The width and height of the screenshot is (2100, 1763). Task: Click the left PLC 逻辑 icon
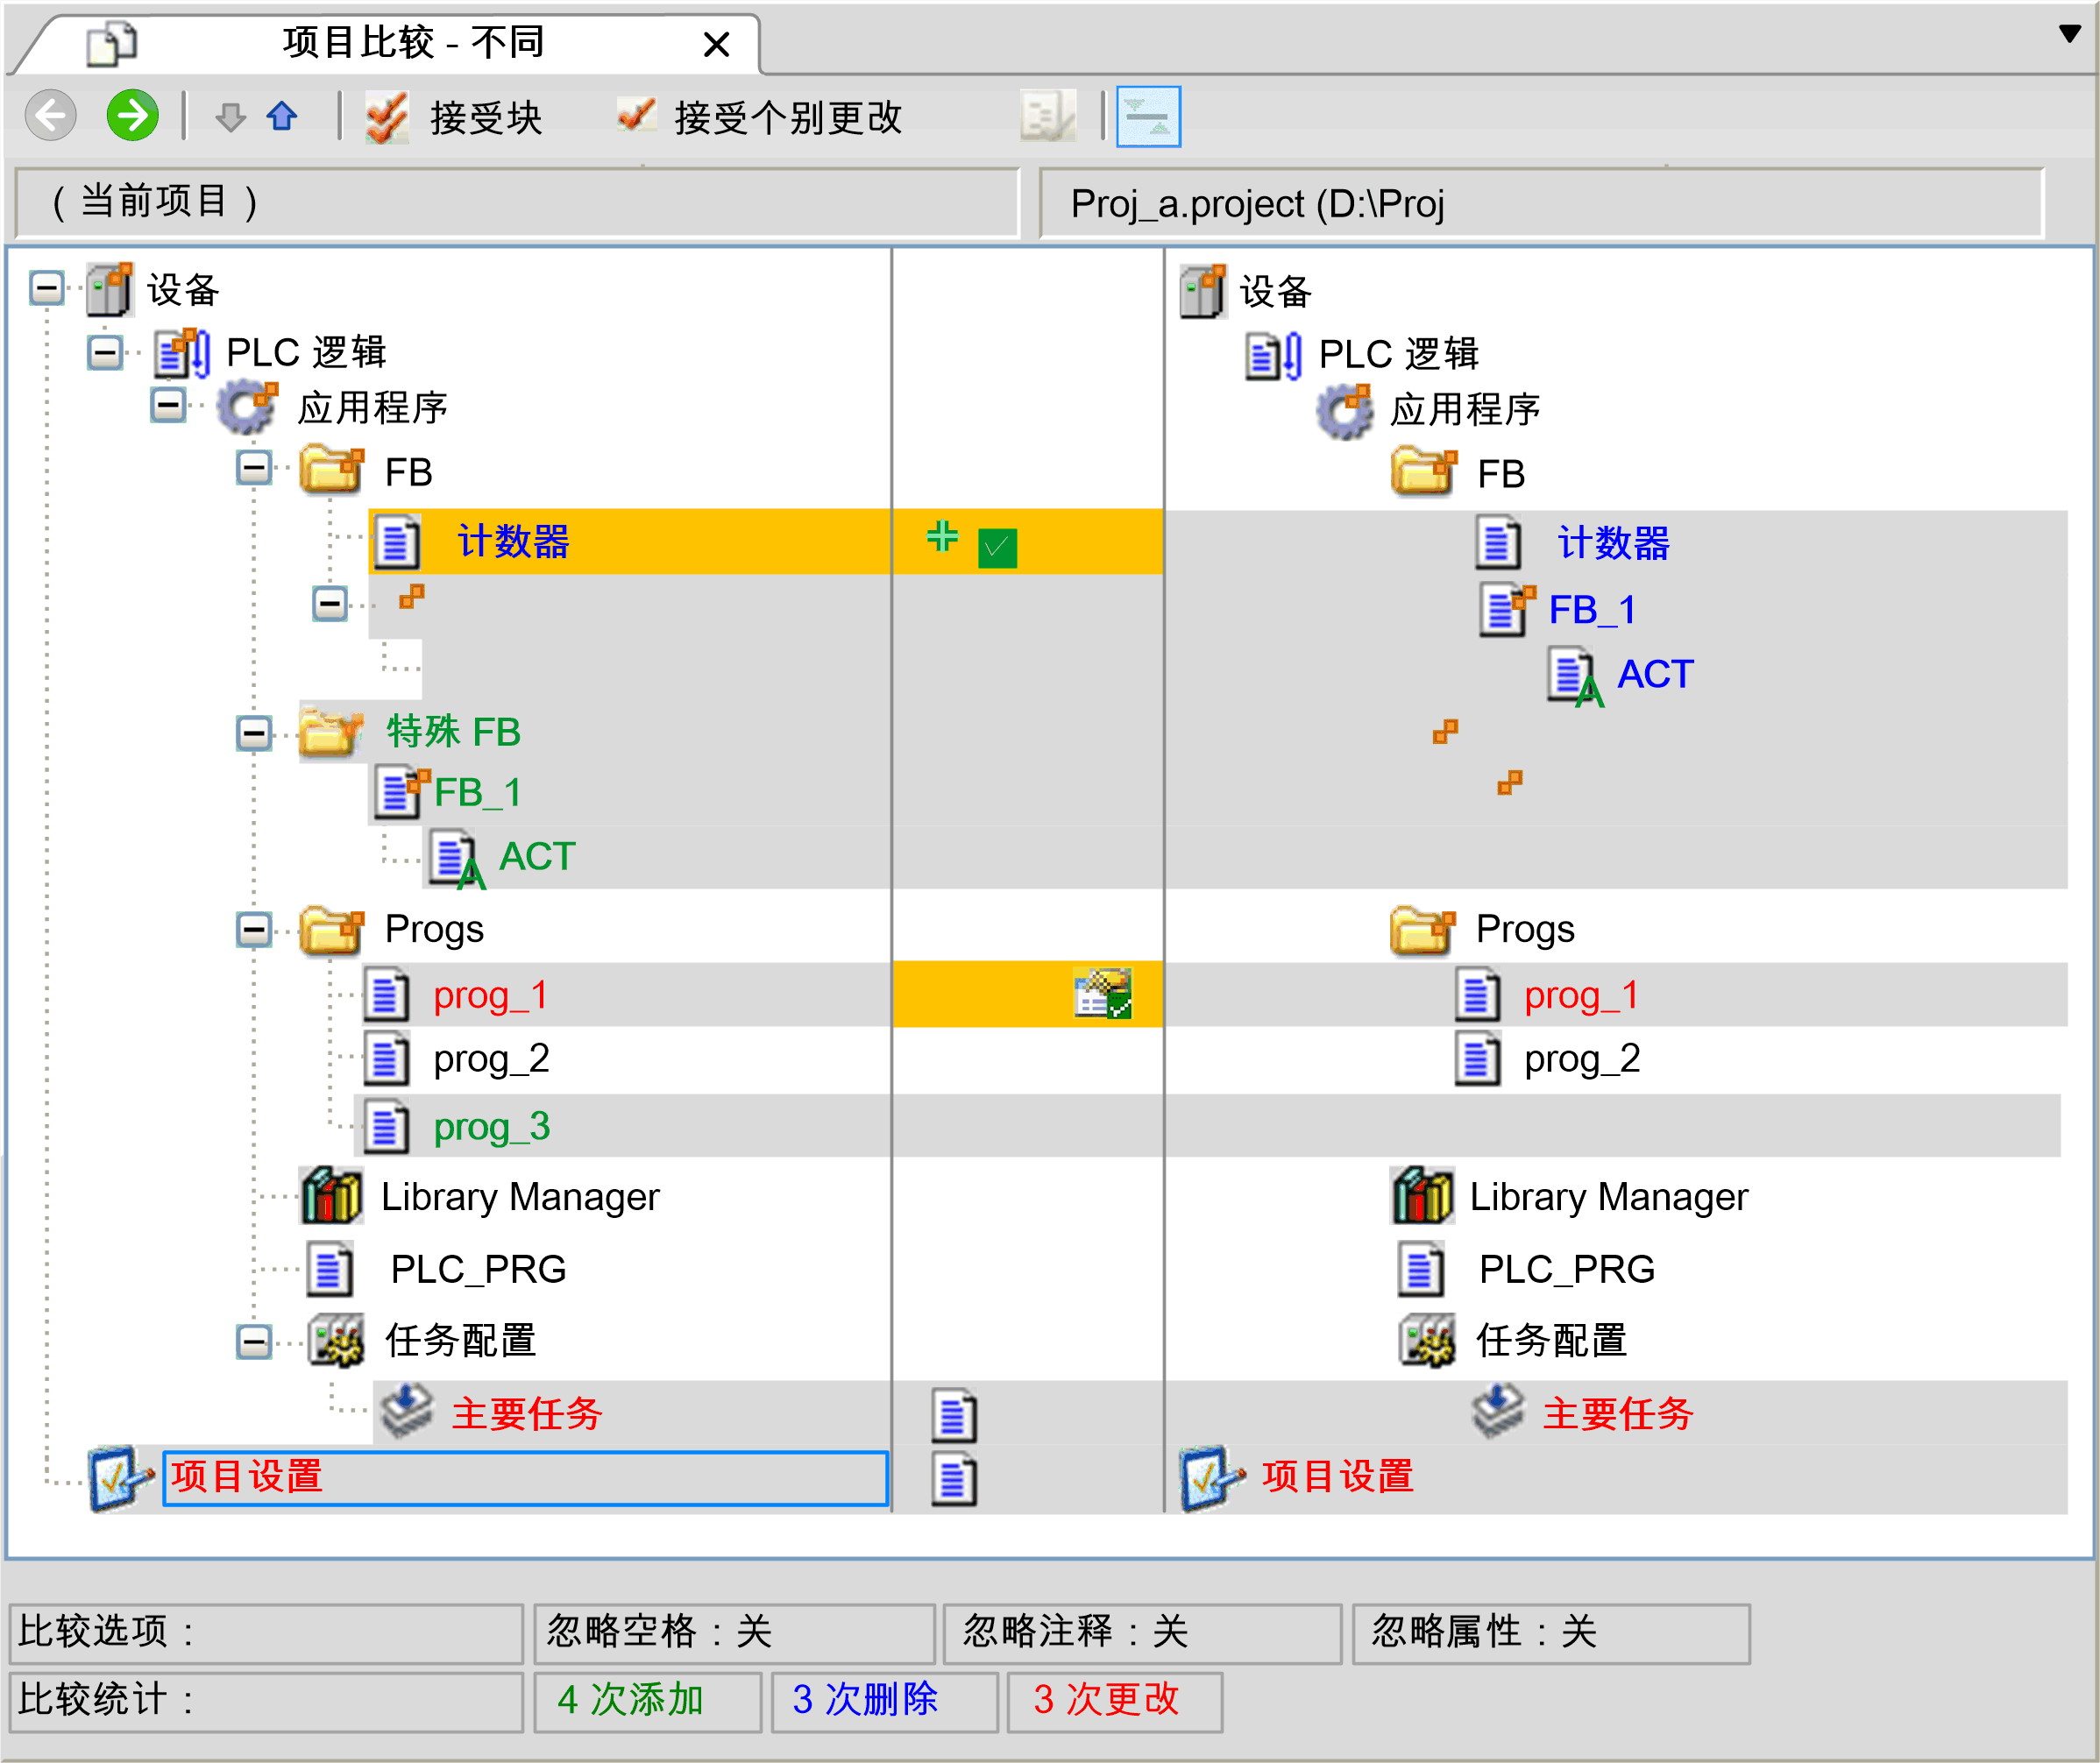click(182, 353)
